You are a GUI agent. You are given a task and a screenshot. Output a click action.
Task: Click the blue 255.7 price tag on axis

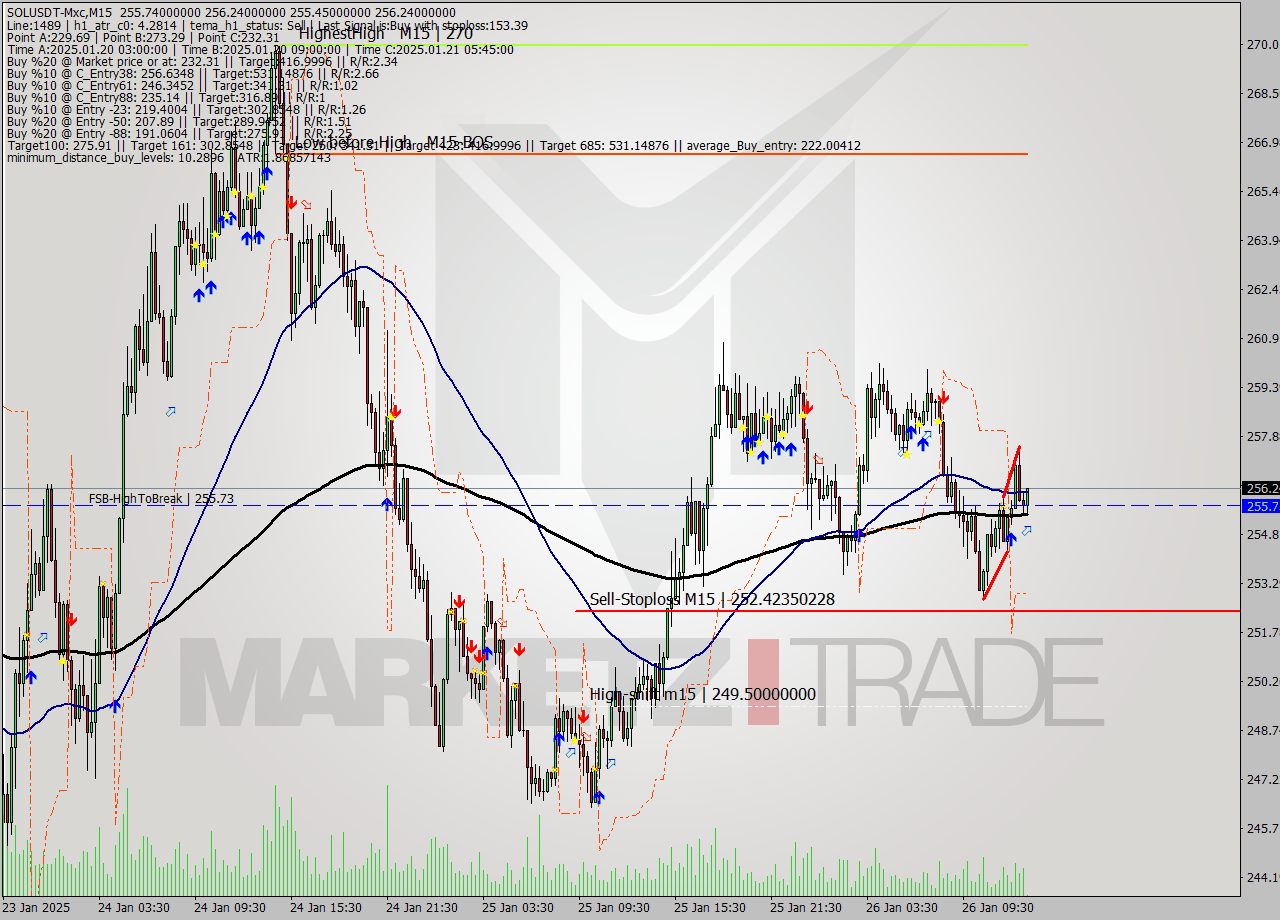pos(1260,506)
